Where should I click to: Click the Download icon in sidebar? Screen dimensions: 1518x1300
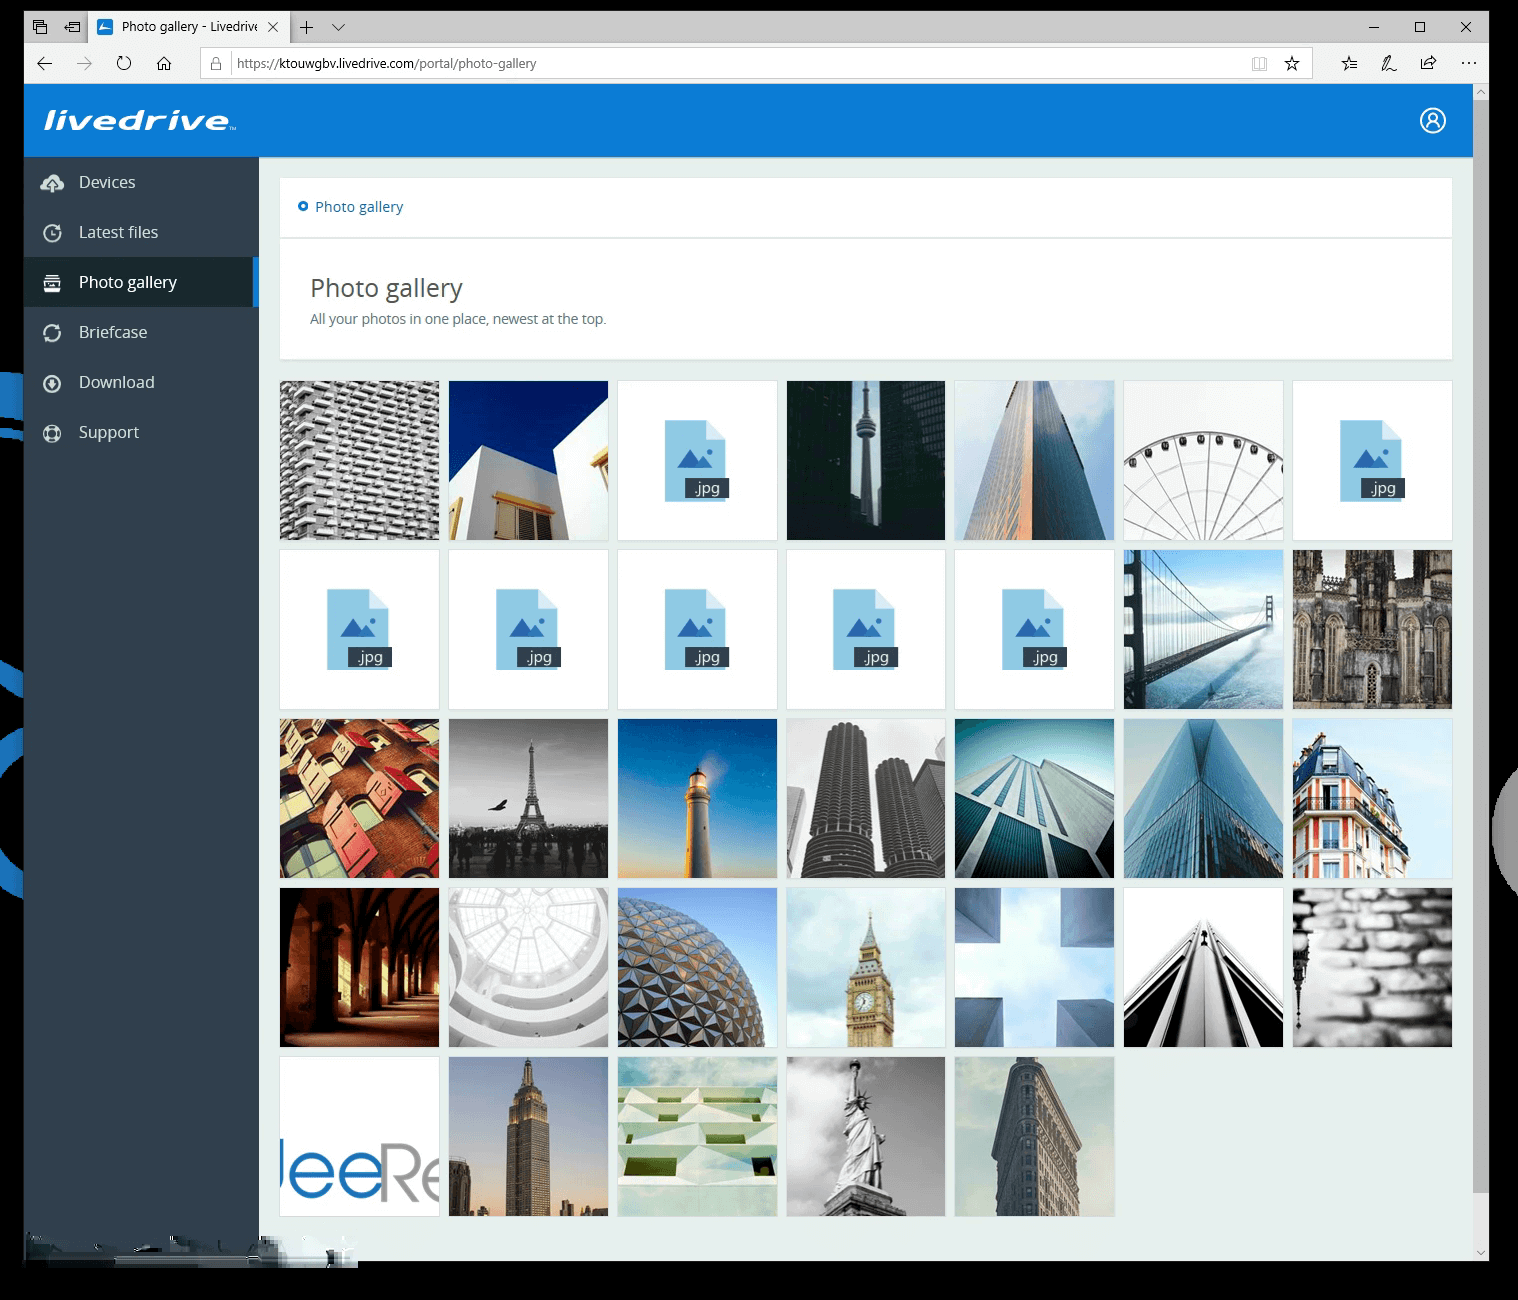tap(52, 383)
